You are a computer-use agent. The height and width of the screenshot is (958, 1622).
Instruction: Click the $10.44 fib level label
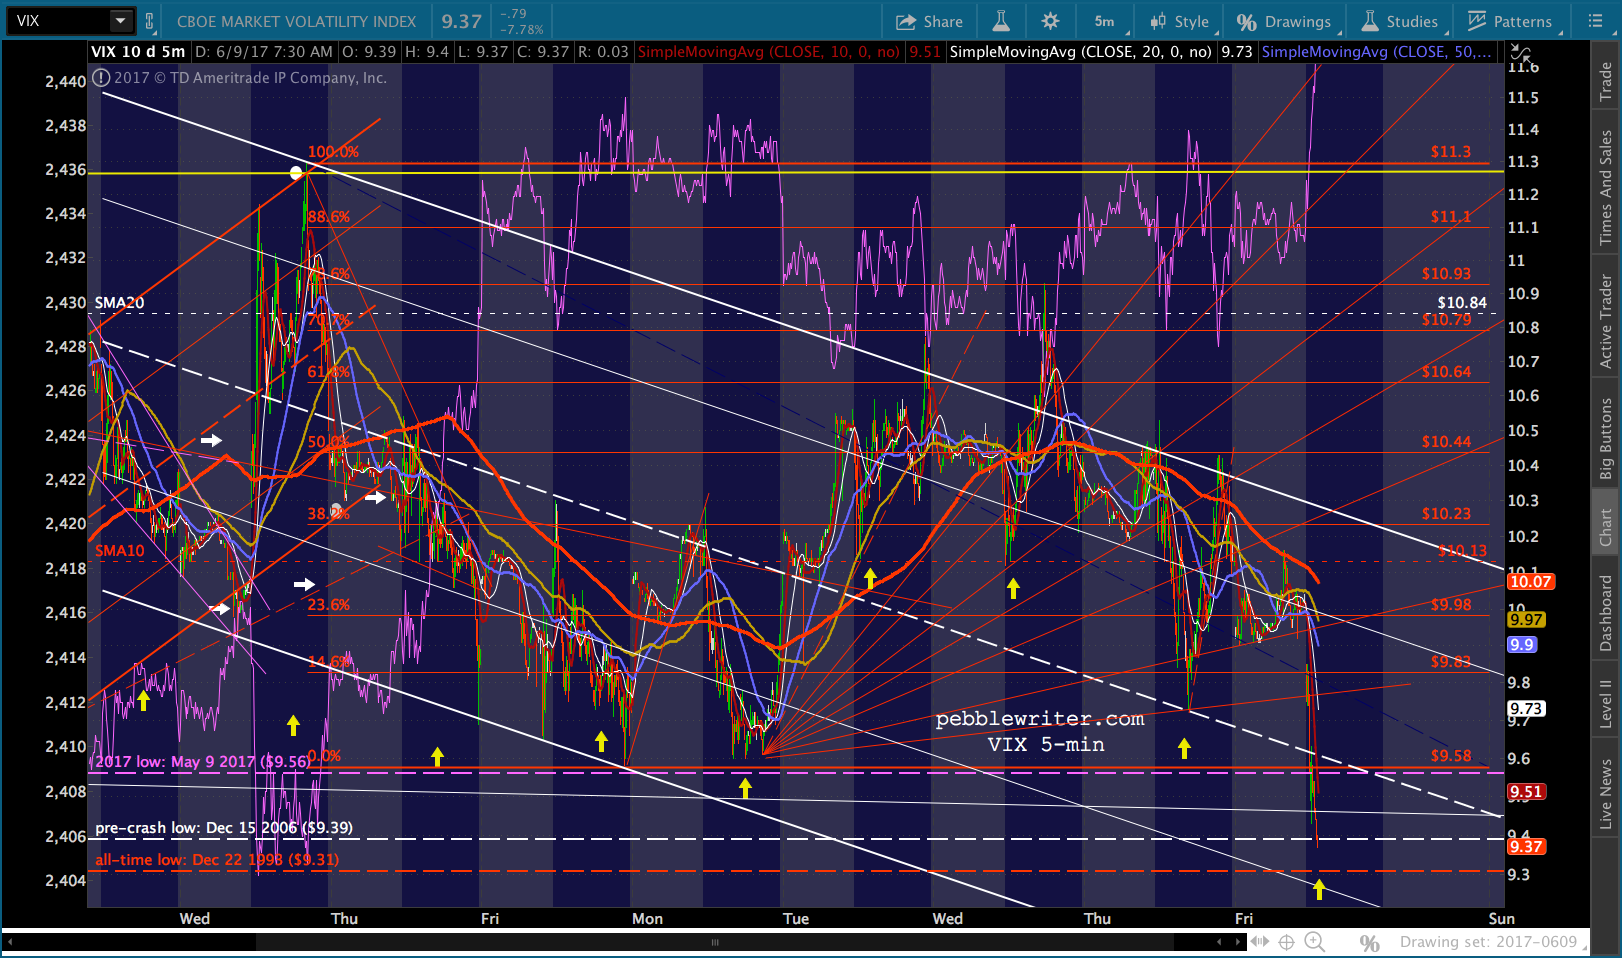1447,442
